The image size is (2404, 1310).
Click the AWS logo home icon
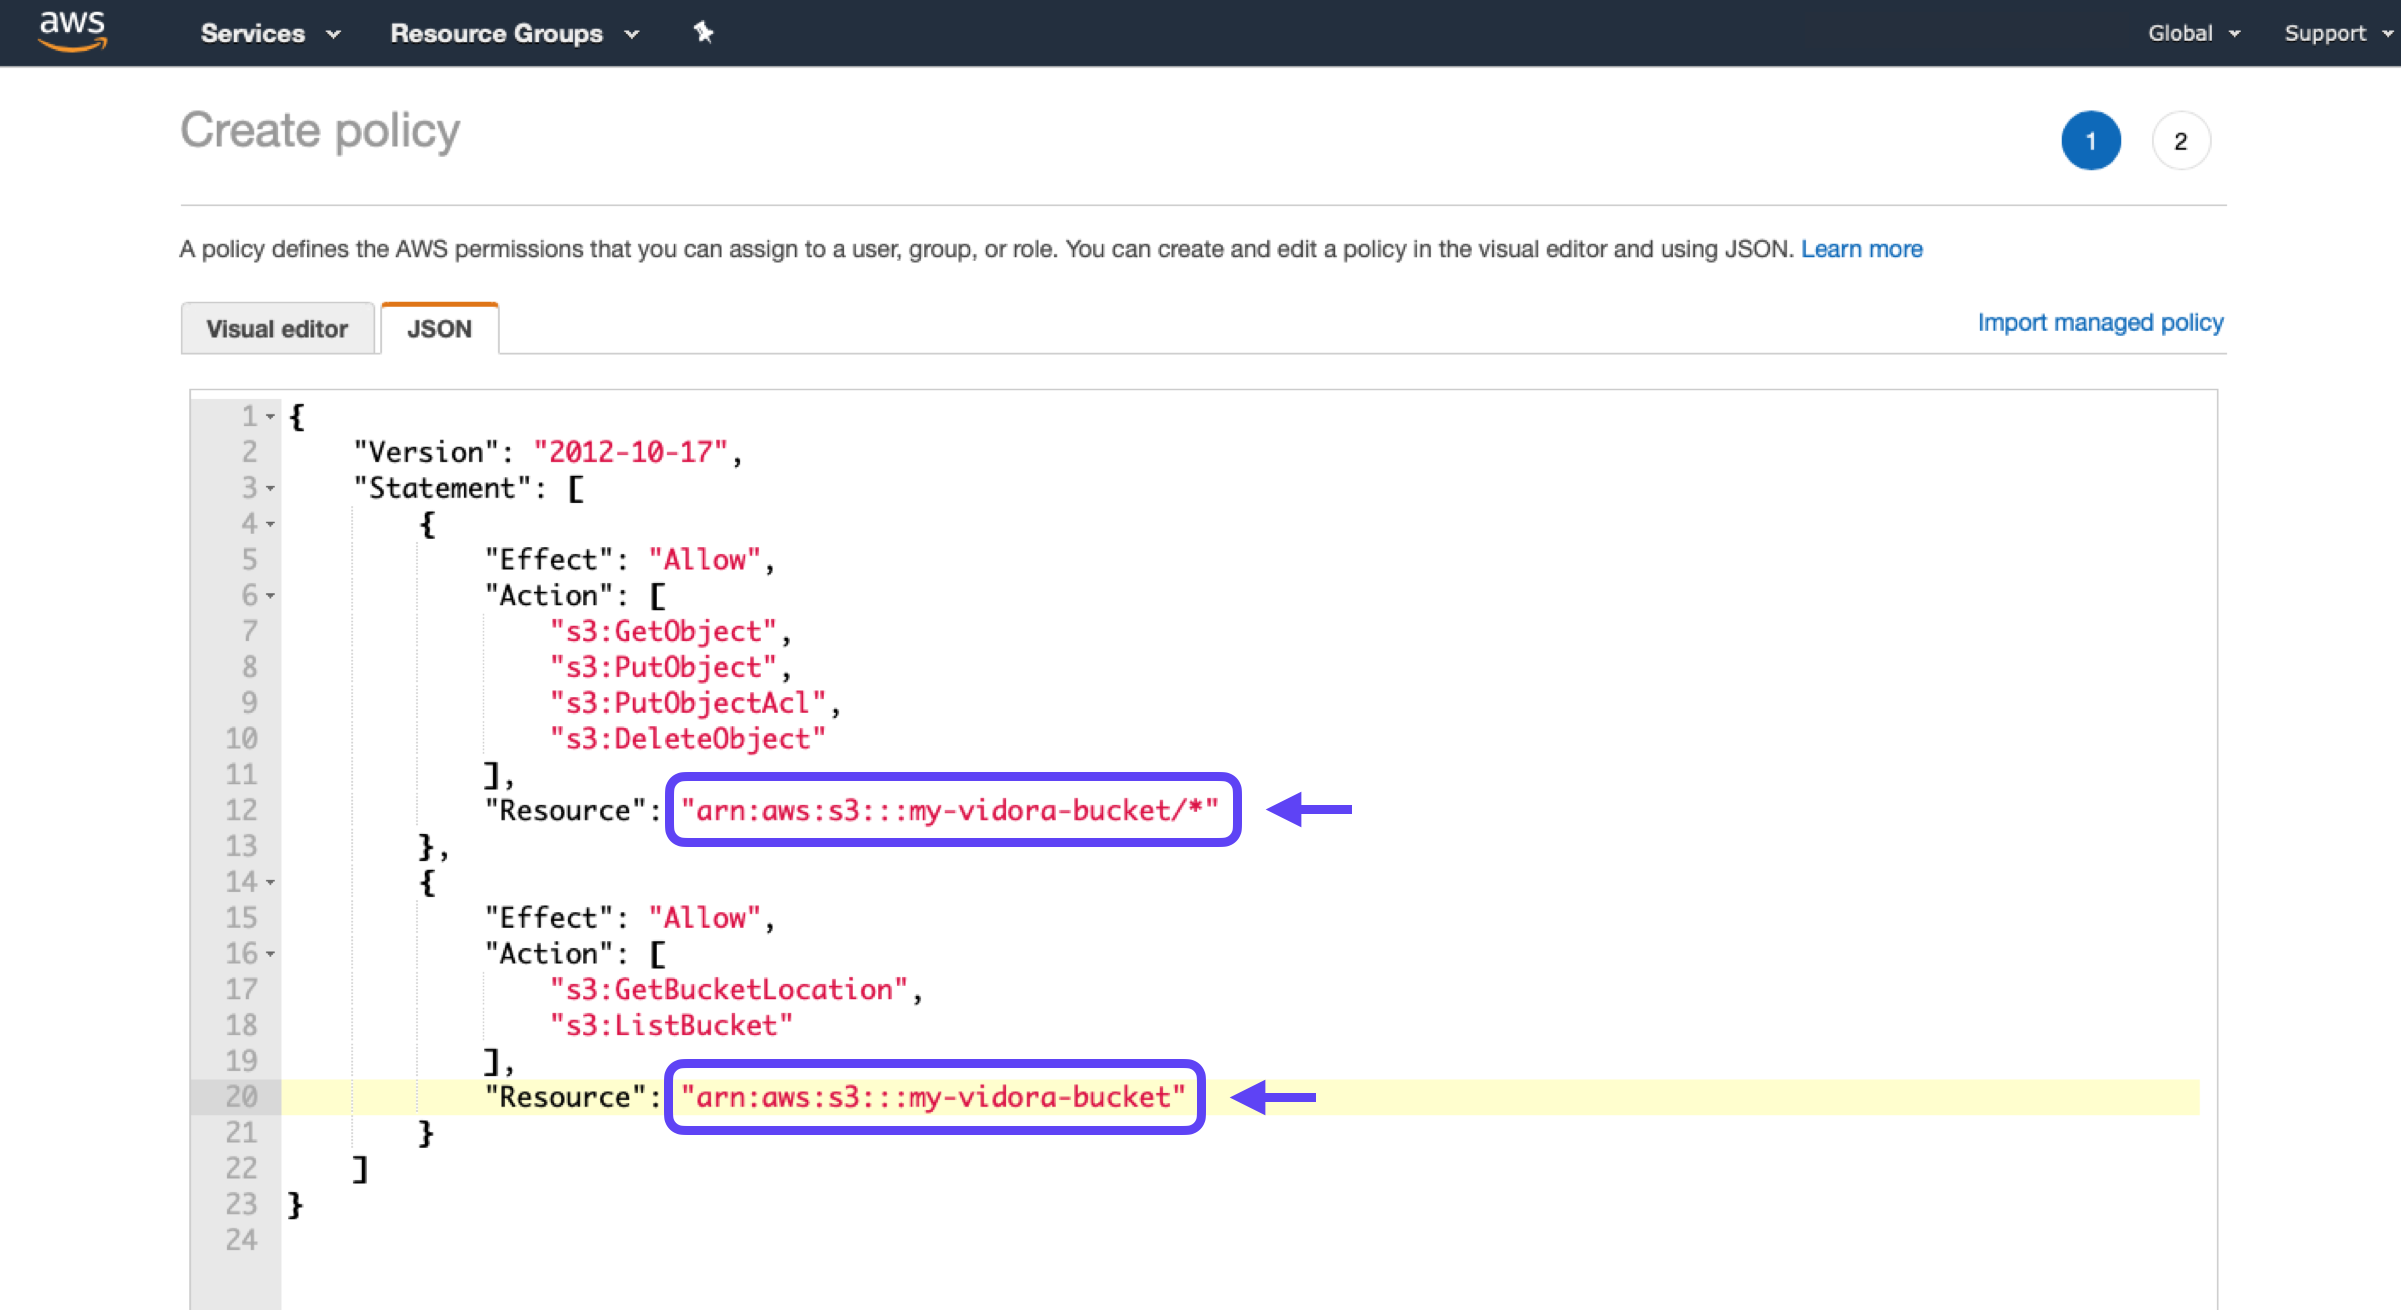72,30
